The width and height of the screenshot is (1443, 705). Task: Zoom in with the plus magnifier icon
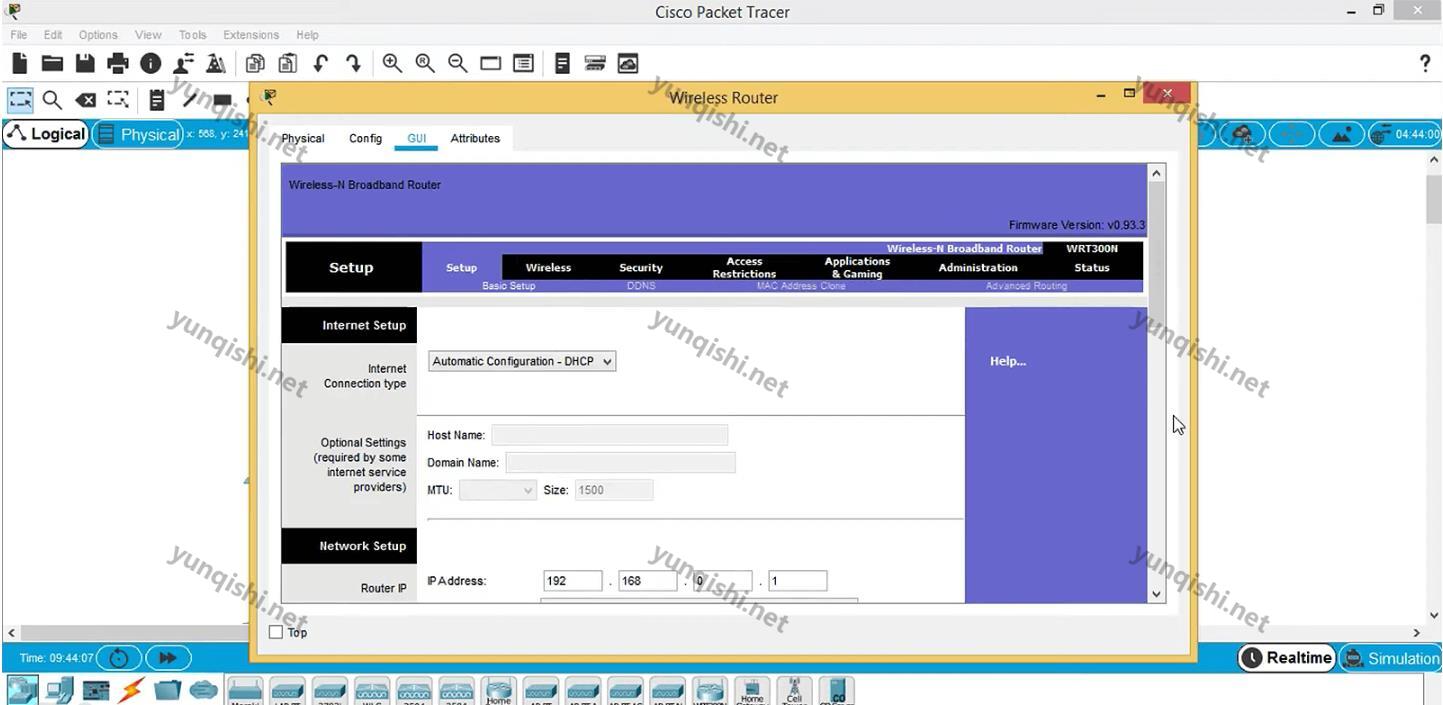point(392,63)
